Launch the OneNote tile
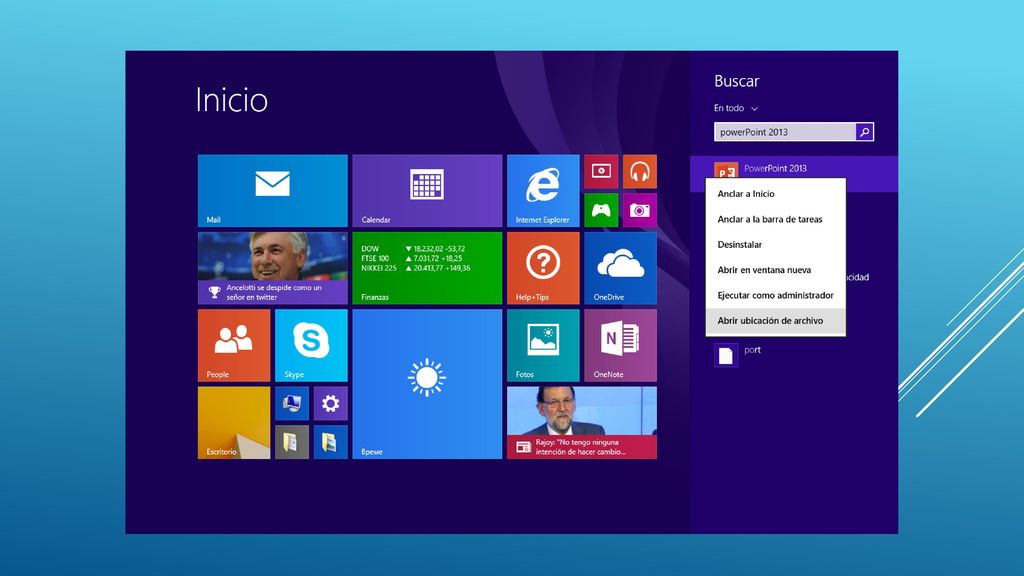The image size is (1024, 576). click(x=620, y=345)
